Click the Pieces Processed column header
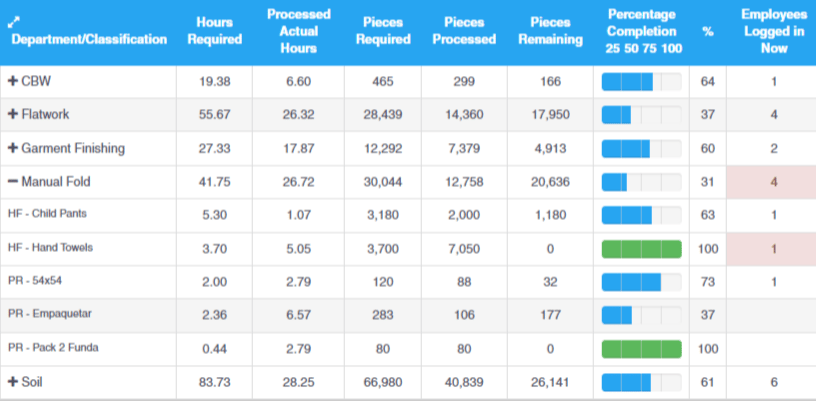Viewport: 816px width, 401px height. (x=468, y=31)
